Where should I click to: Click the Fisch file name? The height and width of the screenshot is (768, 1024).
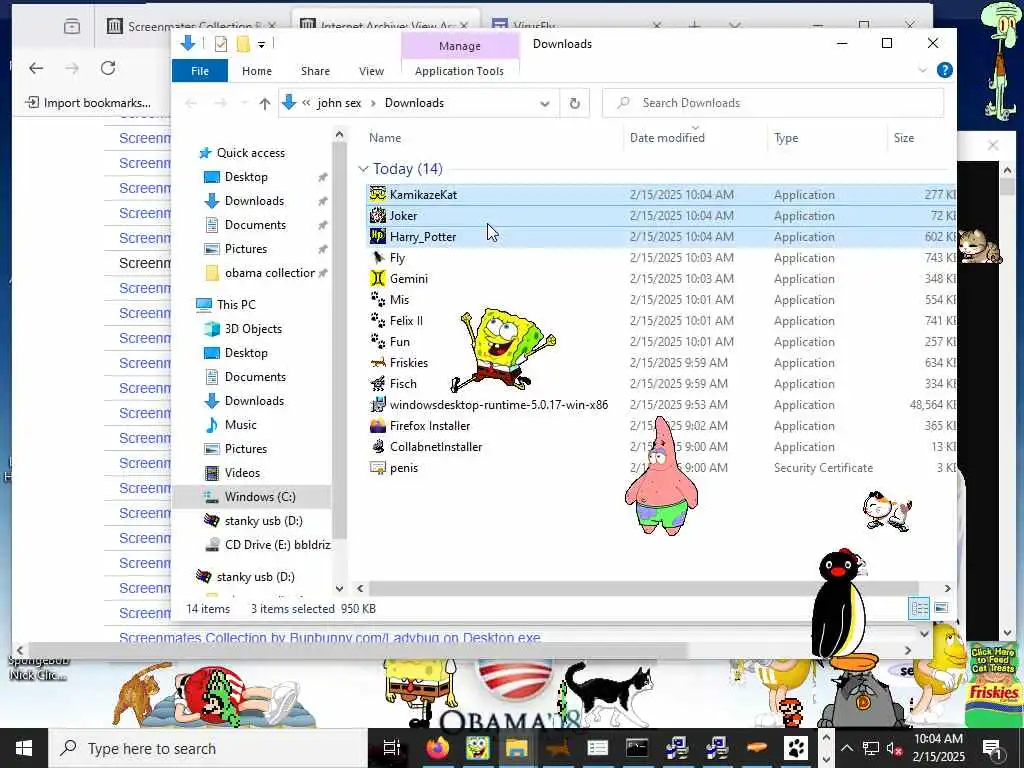(x=403, y=383)
